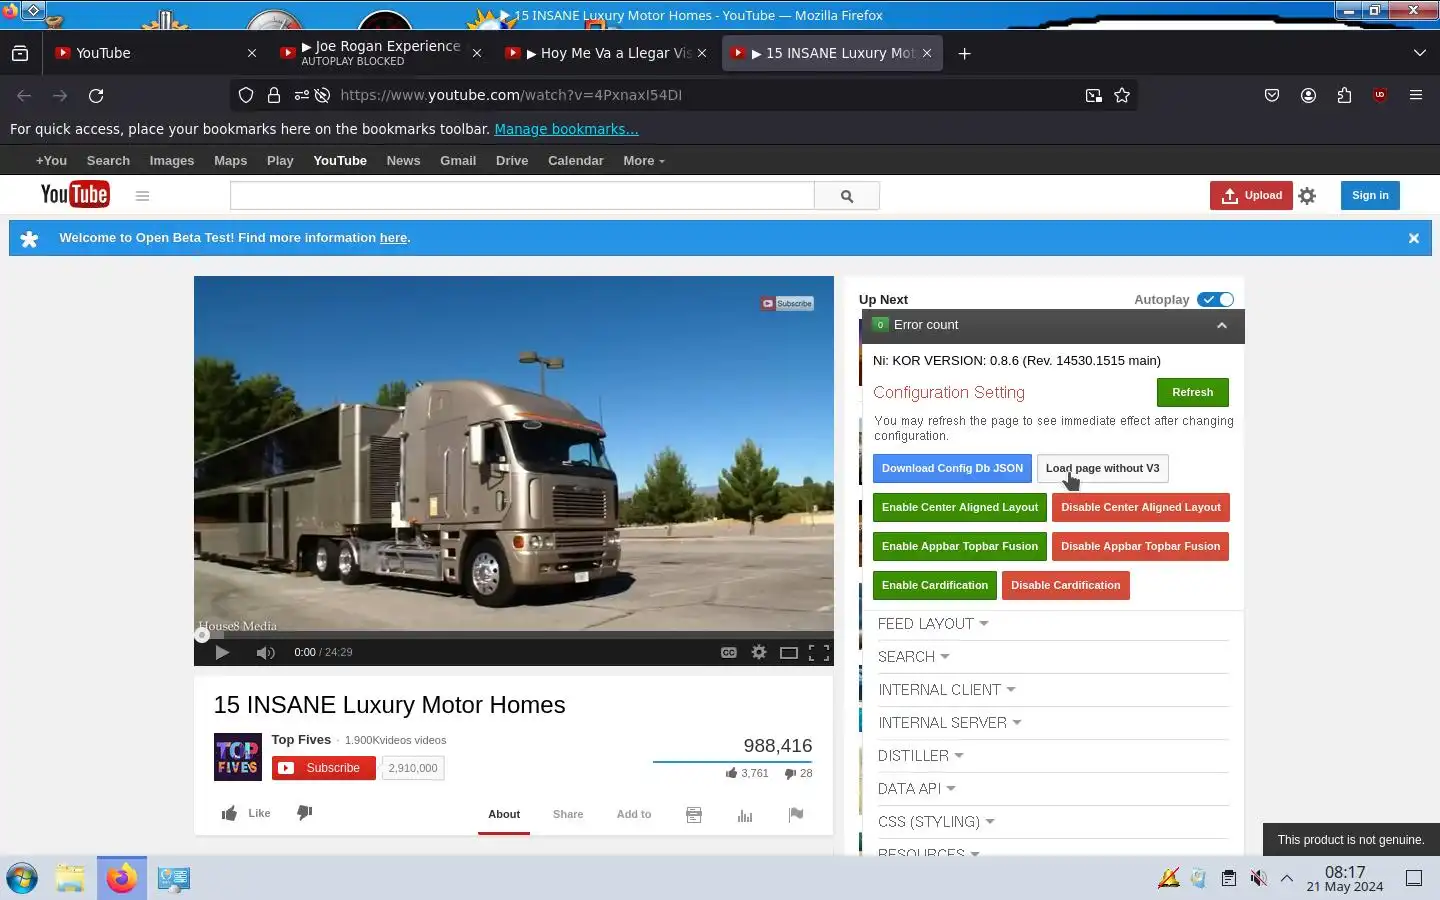Viewport: 1440px width, 900px height.
Task: Open Manage bookmarks link
Action: [x=566, y=129]
